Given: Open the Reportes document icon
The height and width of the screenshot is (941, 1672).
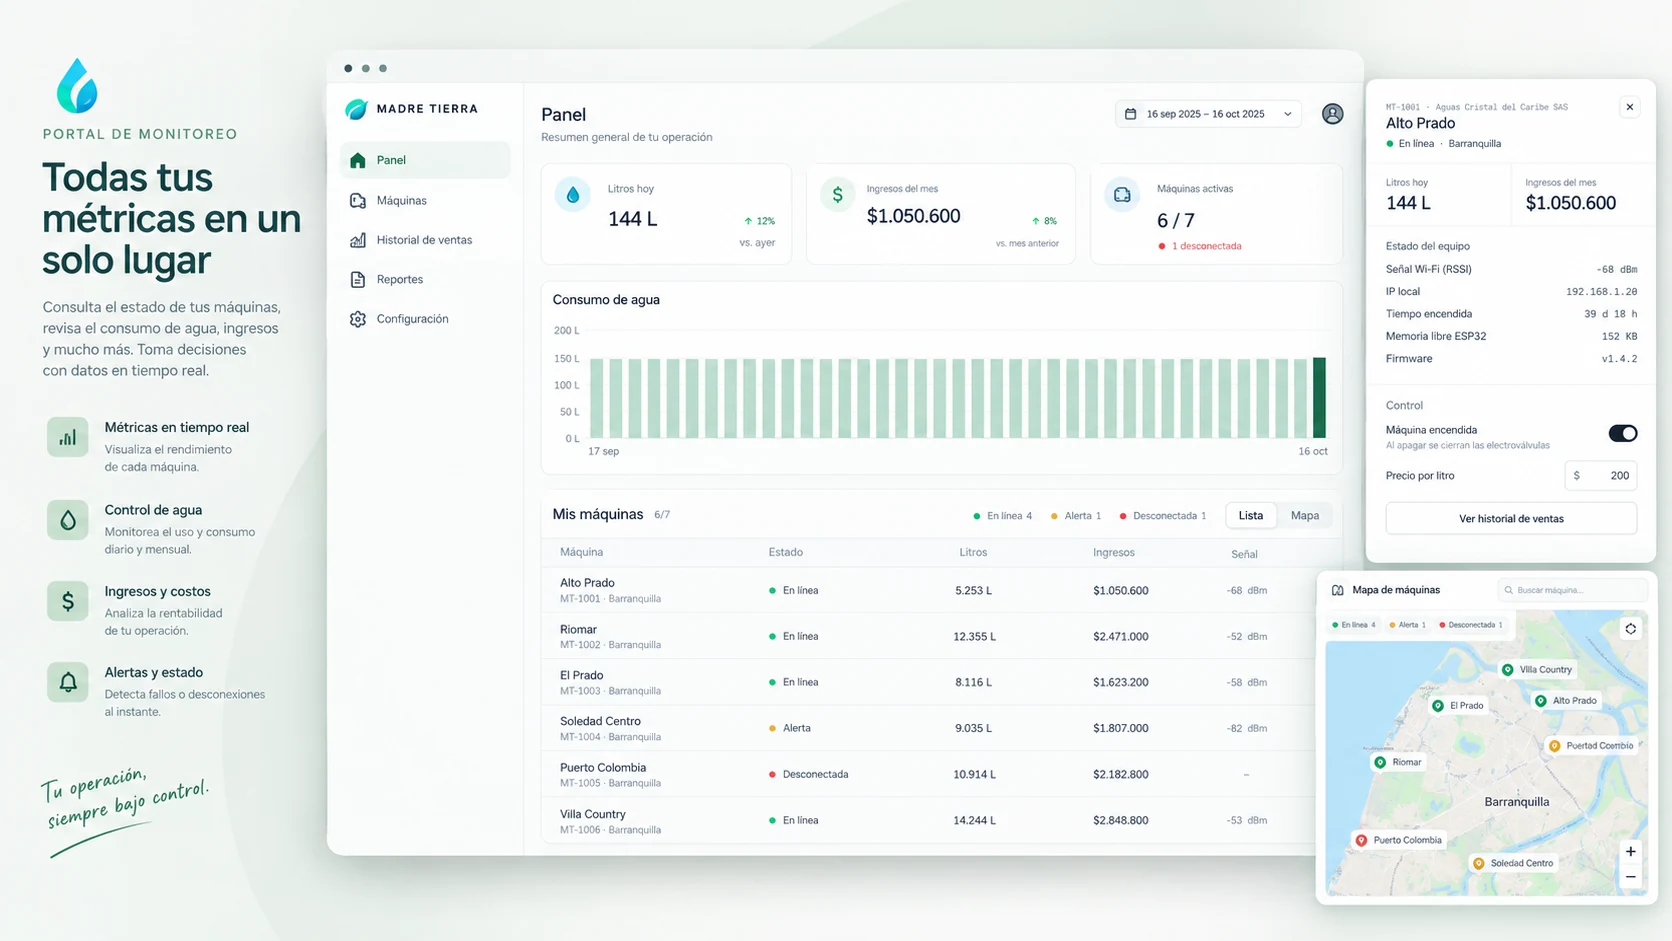Looking at the screenshot, I should click(x=358, y=279).
